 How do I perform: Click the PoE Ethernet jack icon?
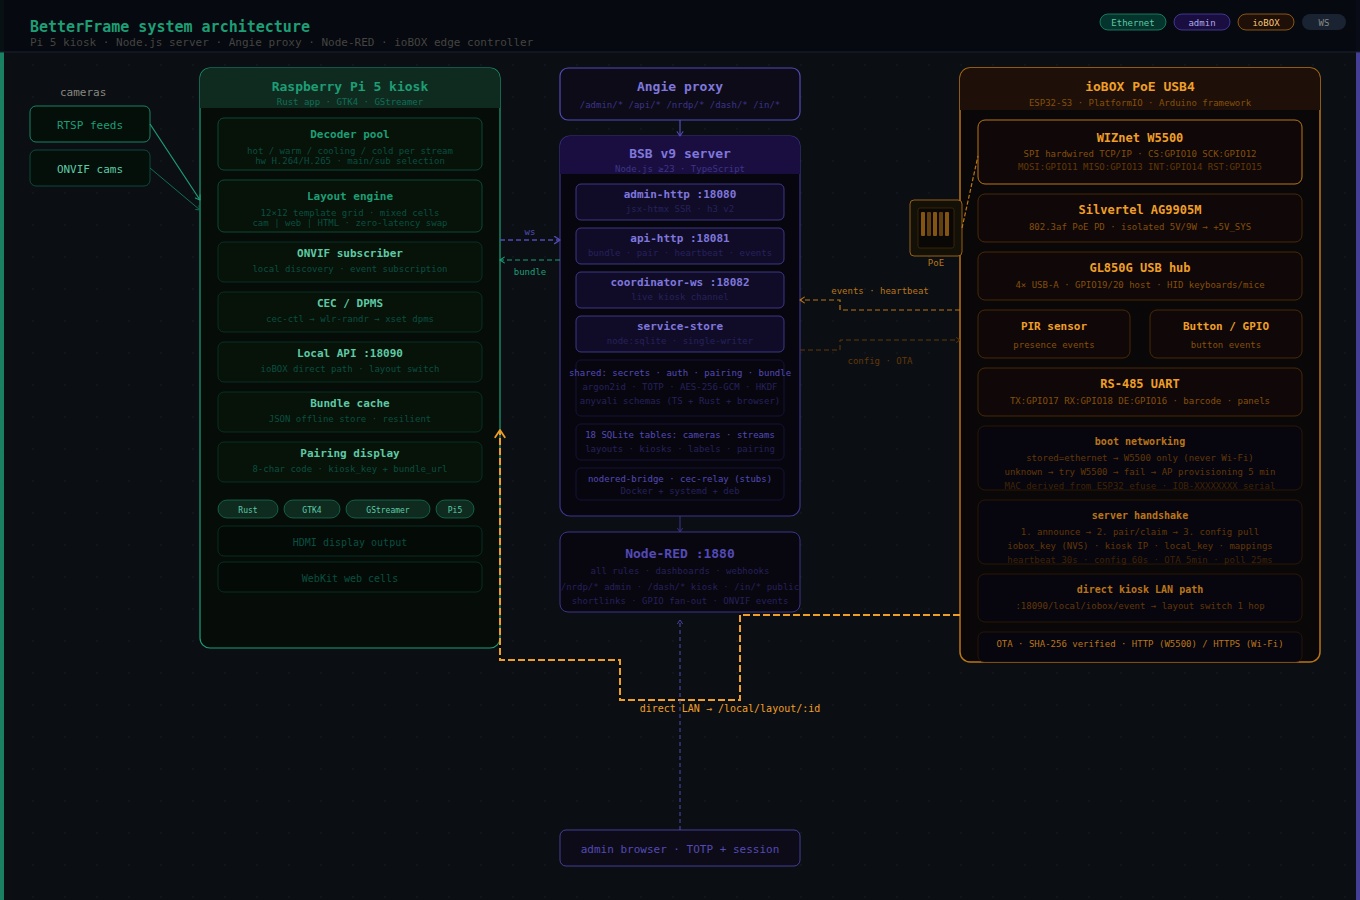(x=935, y=227)
